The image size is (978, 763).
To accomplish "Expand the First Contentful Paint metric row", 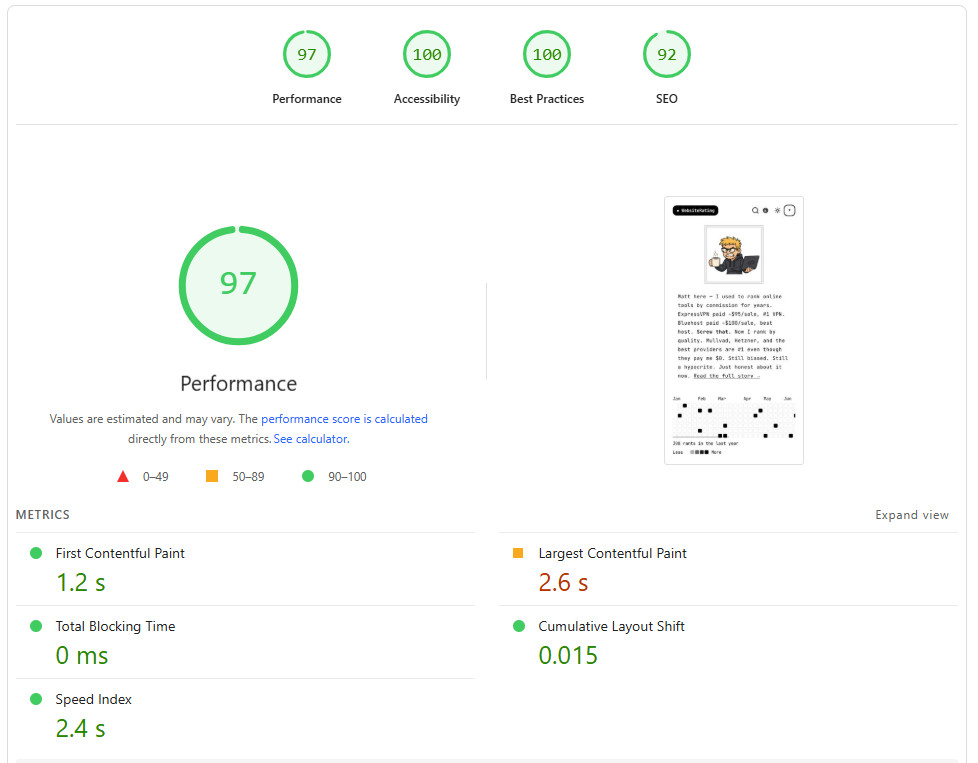I will [120, 553].
